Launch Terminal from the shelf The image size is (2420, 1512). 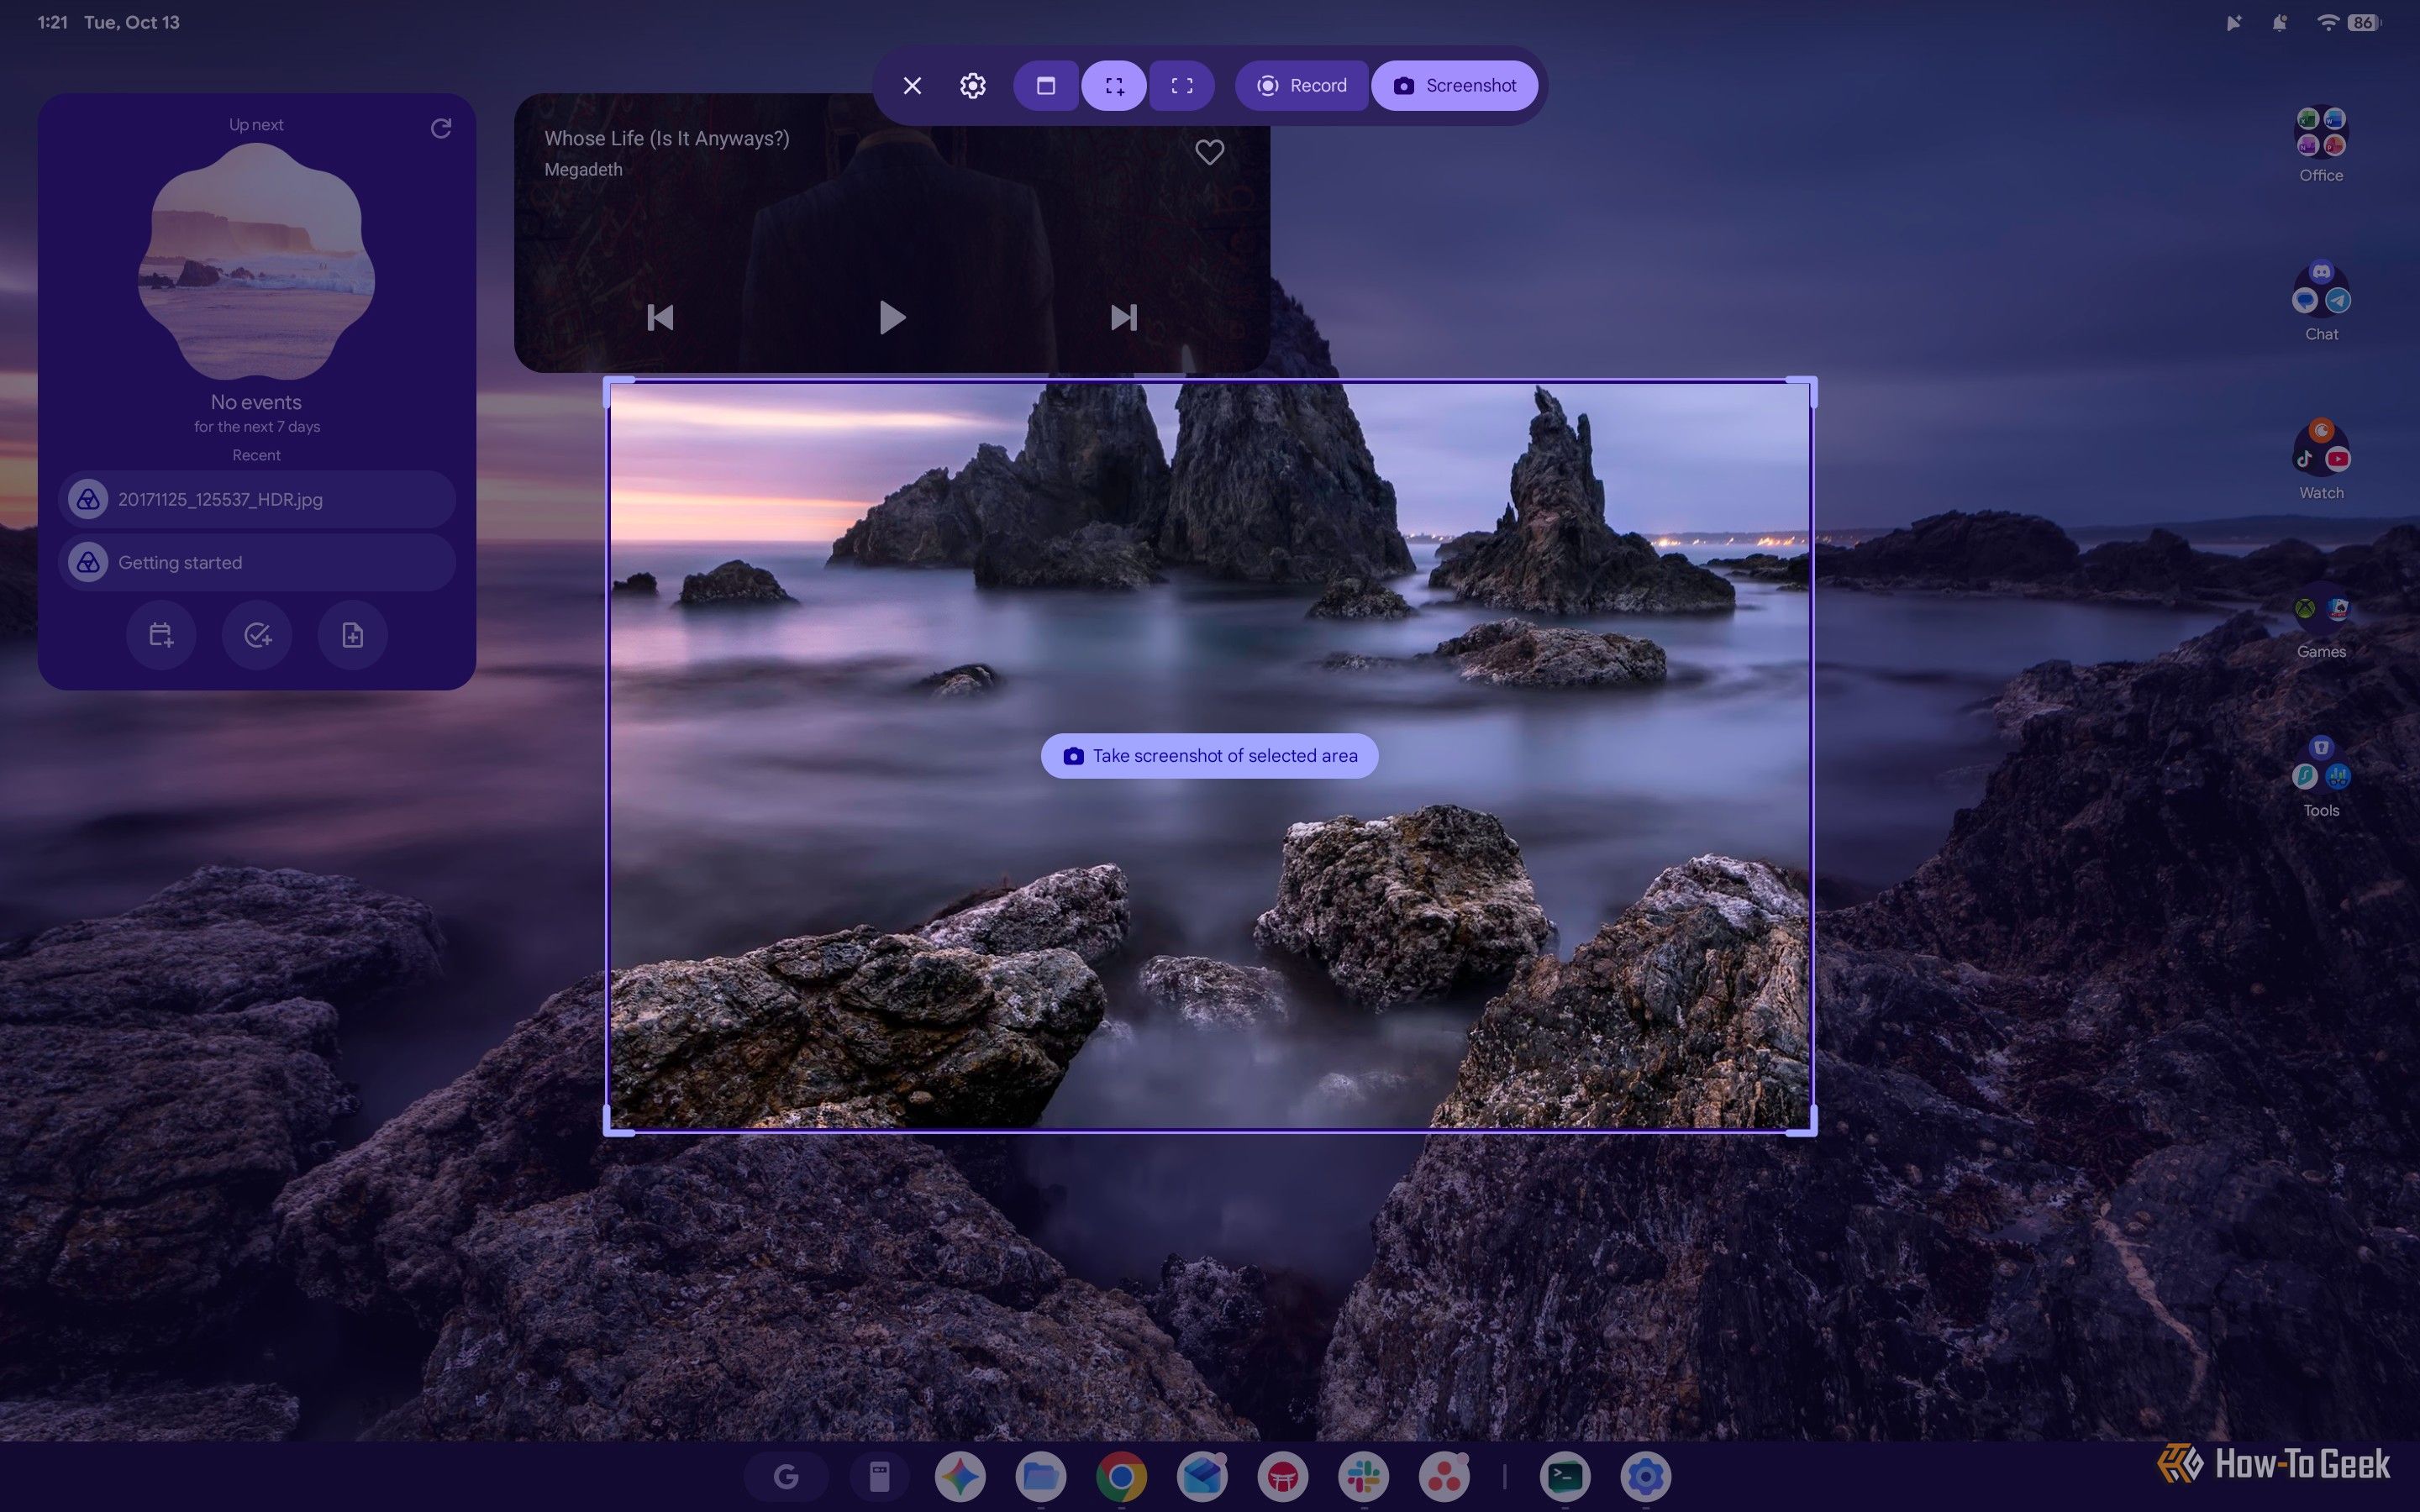pos(1565,1476)
